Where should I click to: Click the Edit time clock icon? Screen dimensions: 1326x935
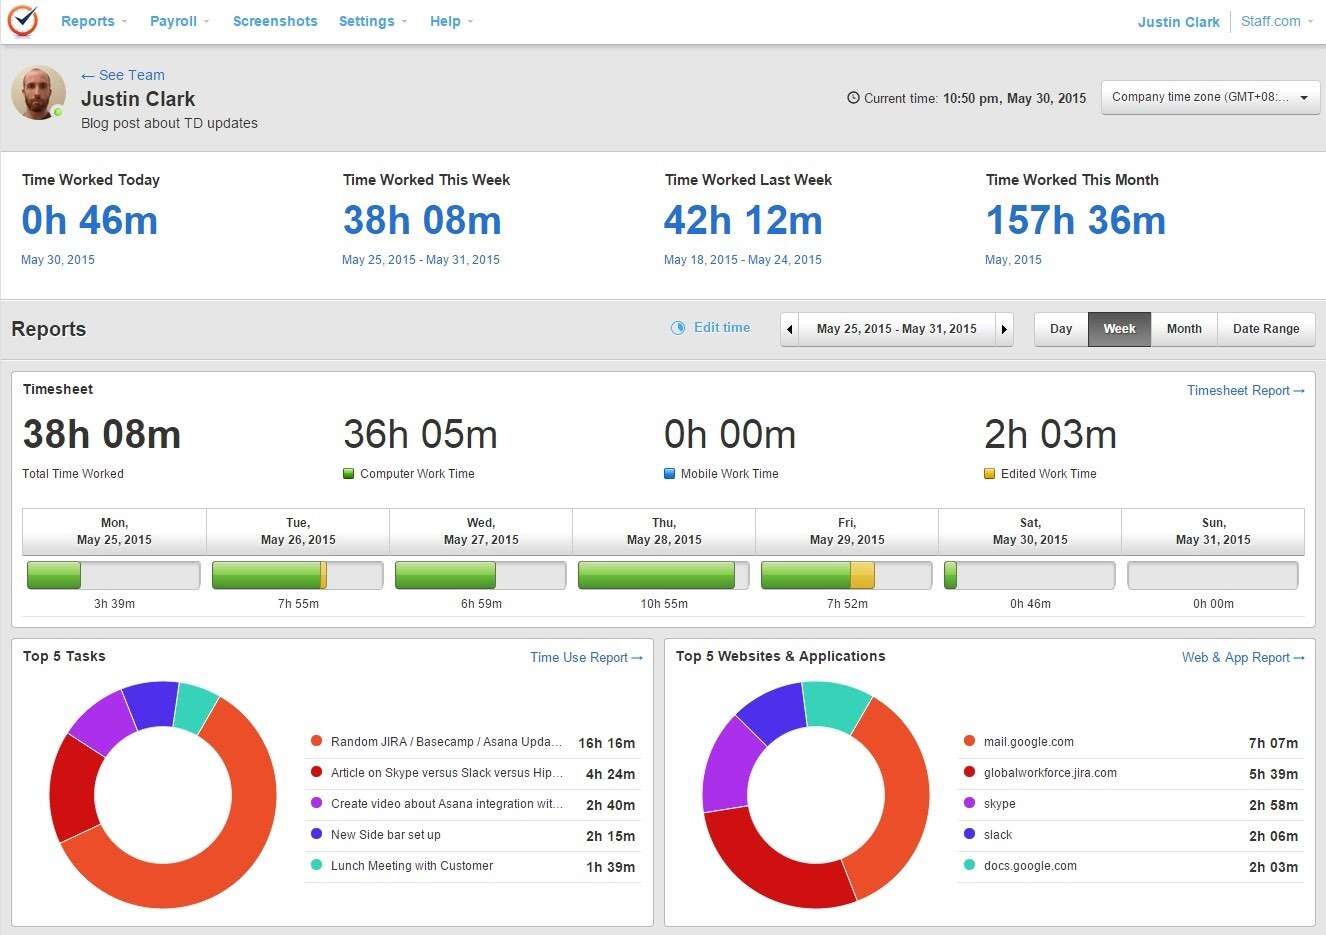[x=678, y=328]
